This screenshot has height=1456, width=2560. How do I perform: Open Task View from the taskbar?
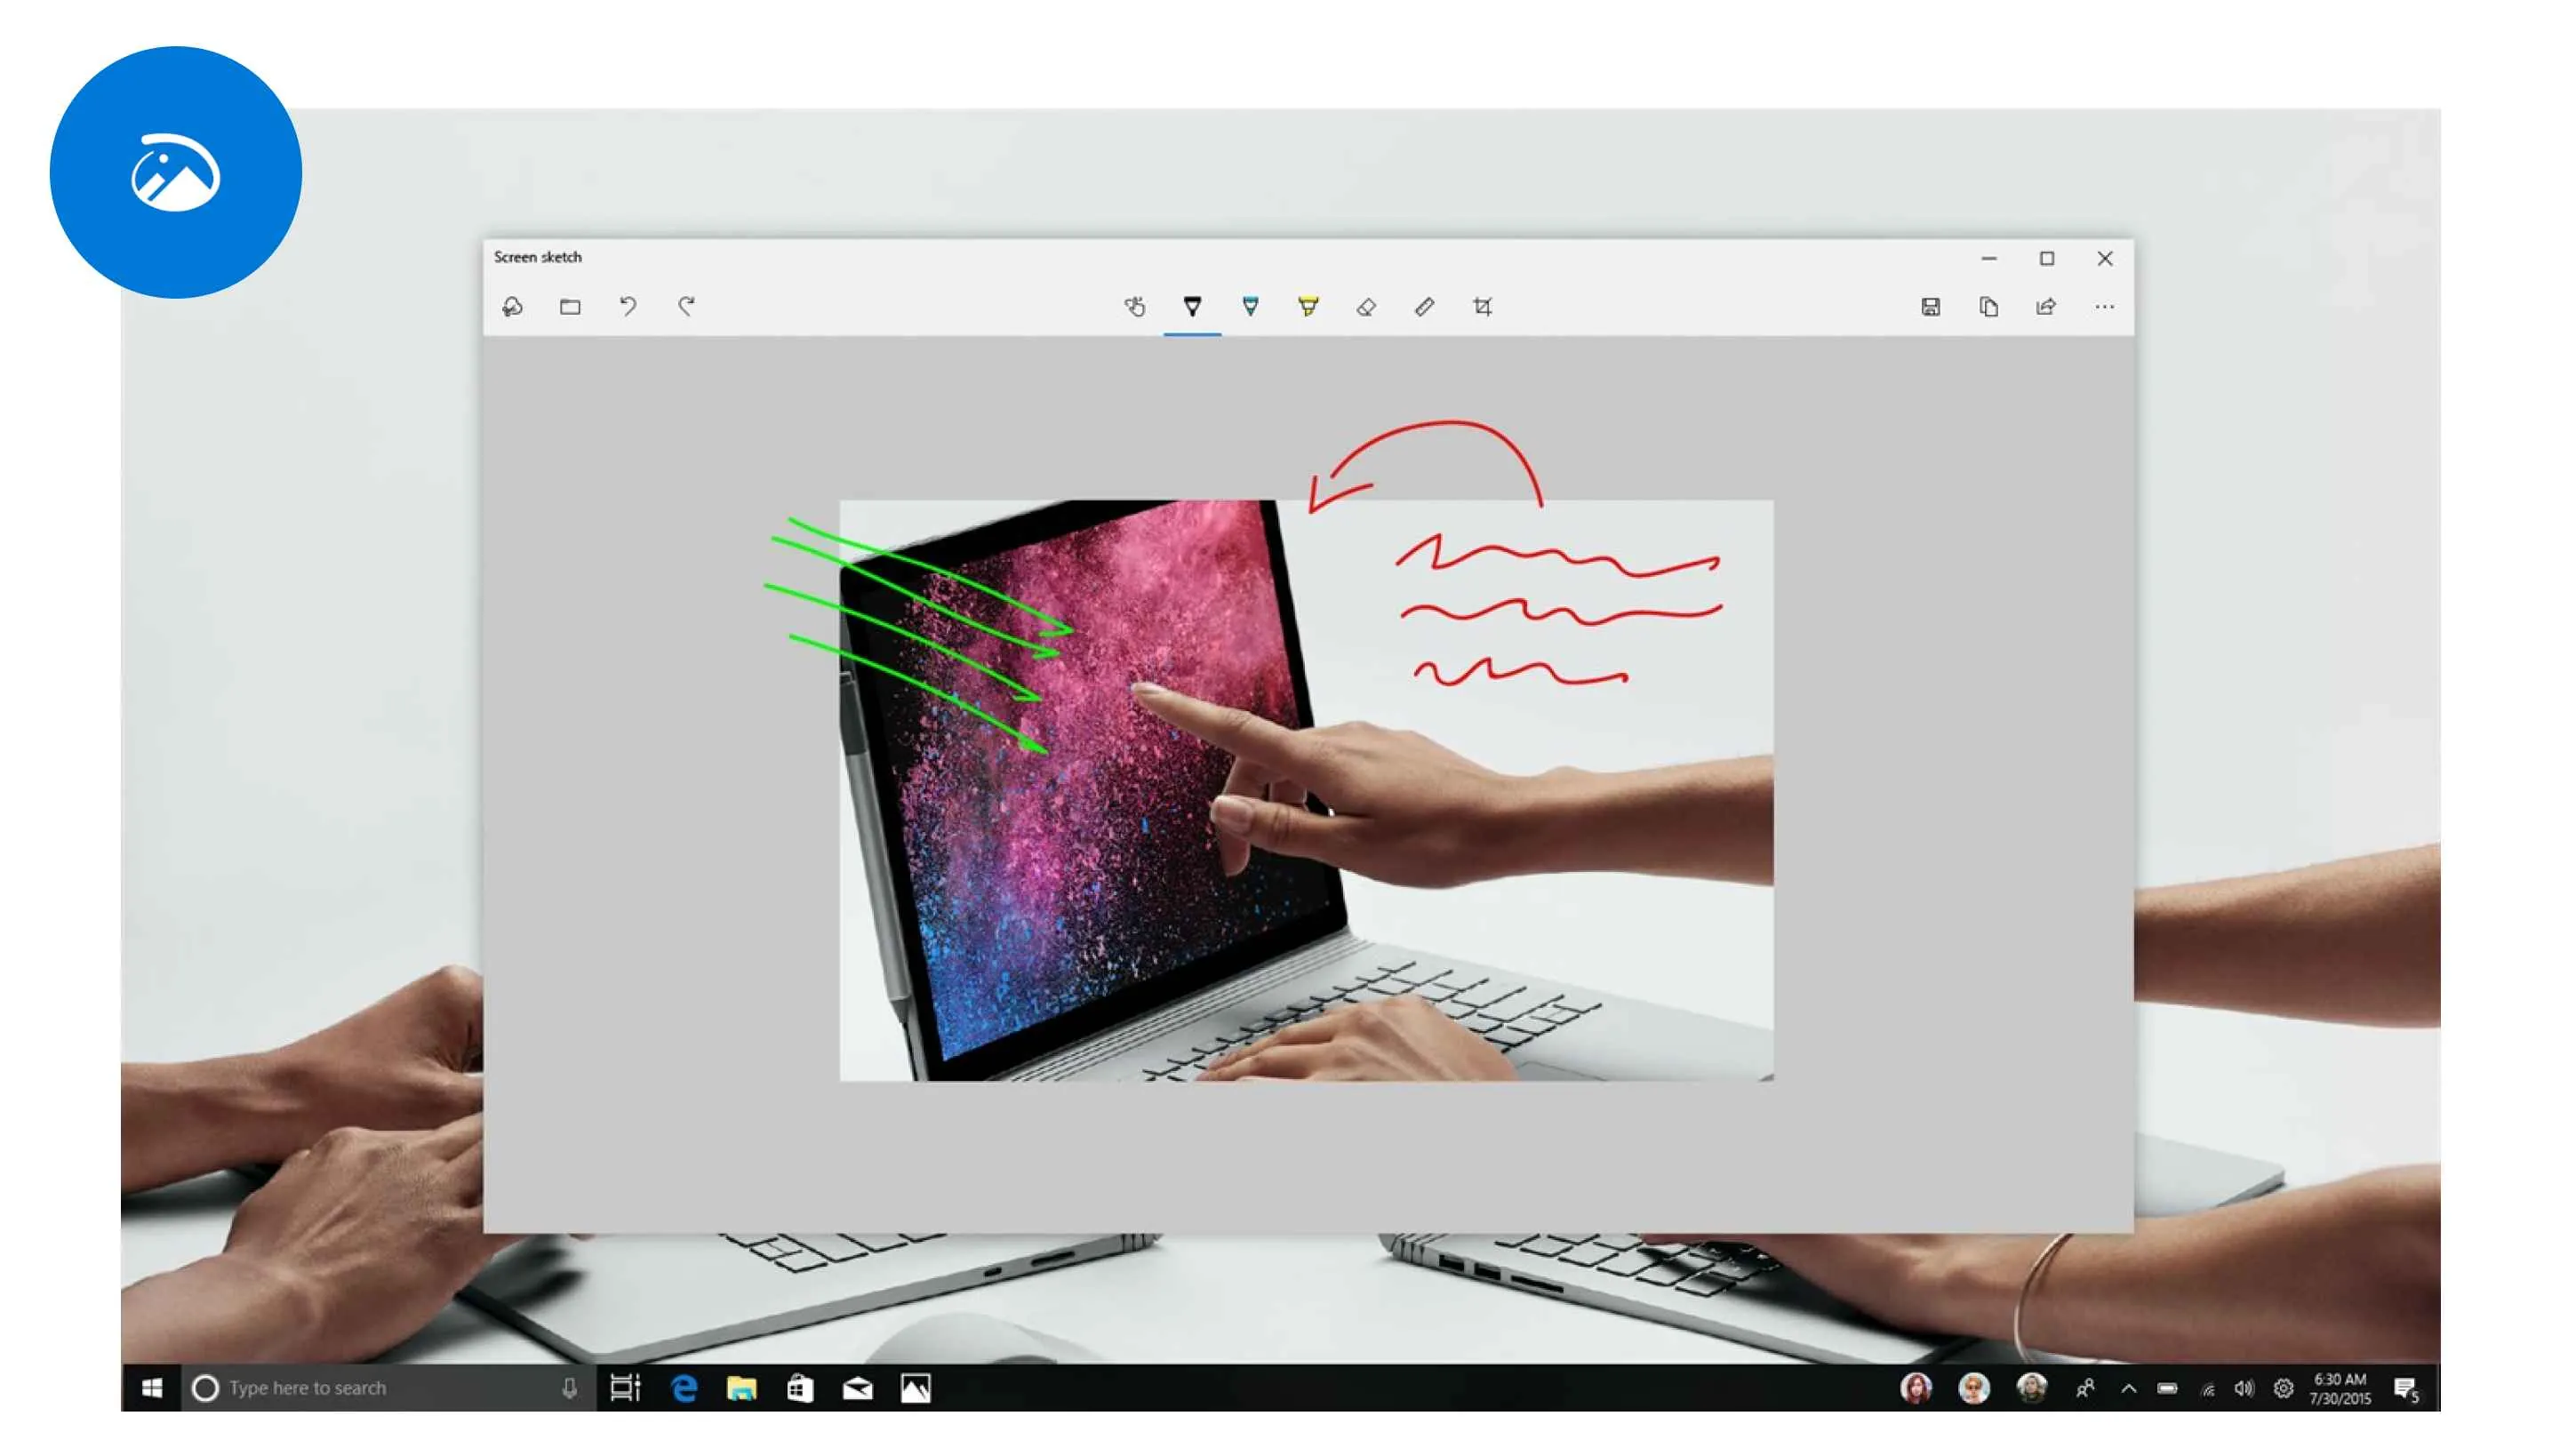(625, 1388)
